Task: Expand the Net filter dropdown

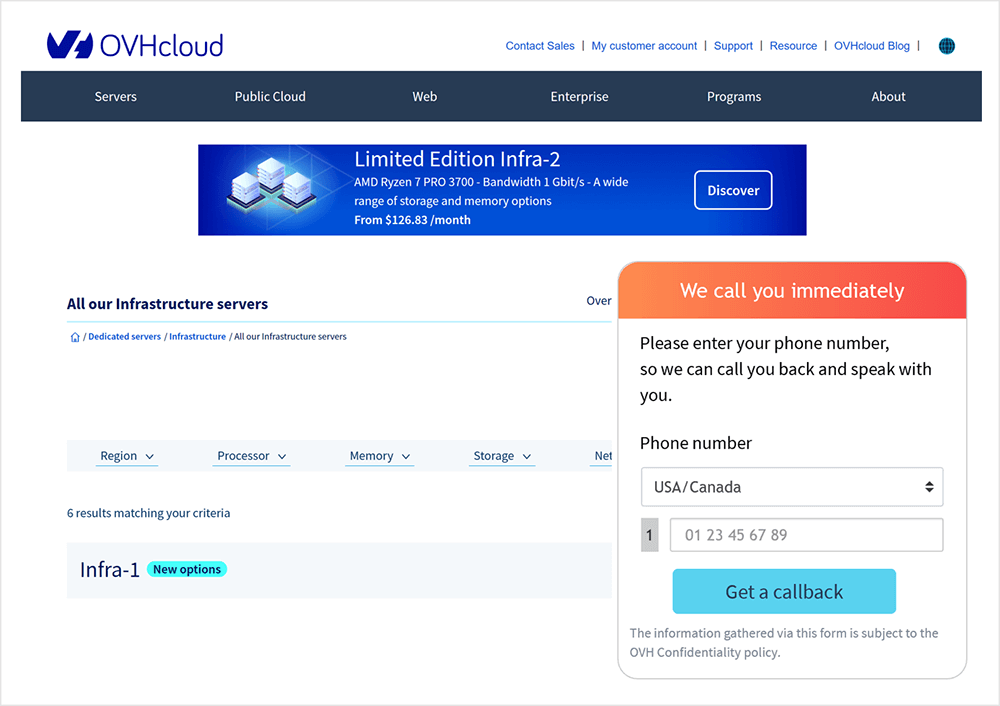Action: (602, 456)
